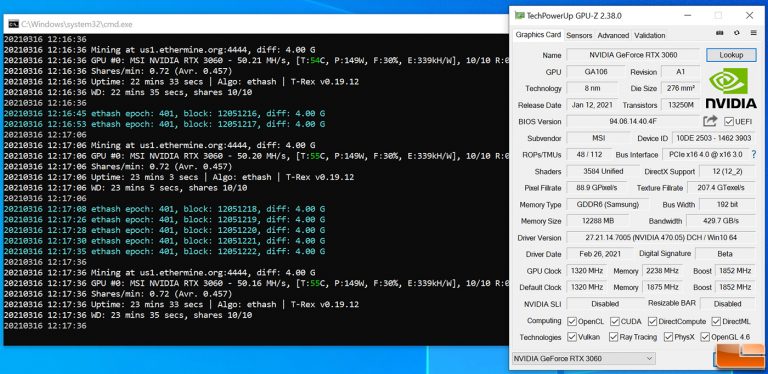Image resolution: width=768 pixels, height=374 pixels.
Task: Toggle the Ray Tracing checkbox
Action: click(613, 337)
